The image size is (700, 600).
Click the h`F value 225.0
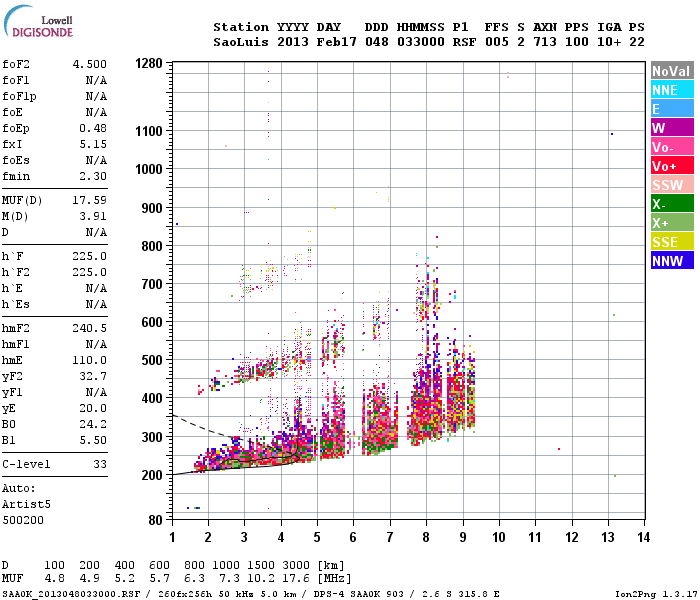90,256
